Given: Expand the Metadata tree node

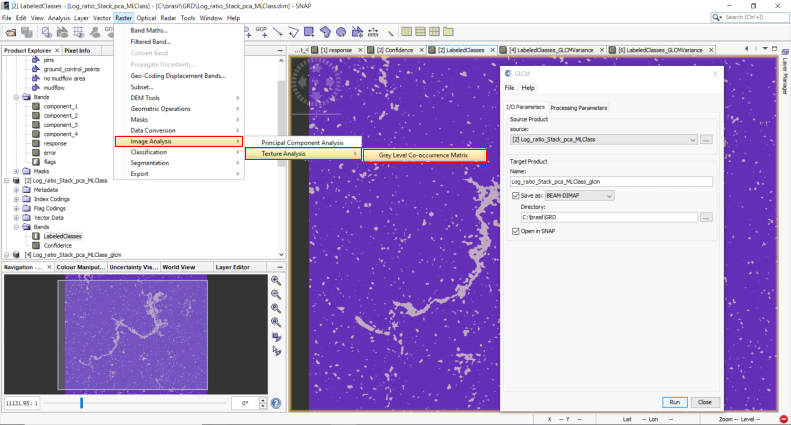Looking at the screenshot, I should click(x=16, y=189).
